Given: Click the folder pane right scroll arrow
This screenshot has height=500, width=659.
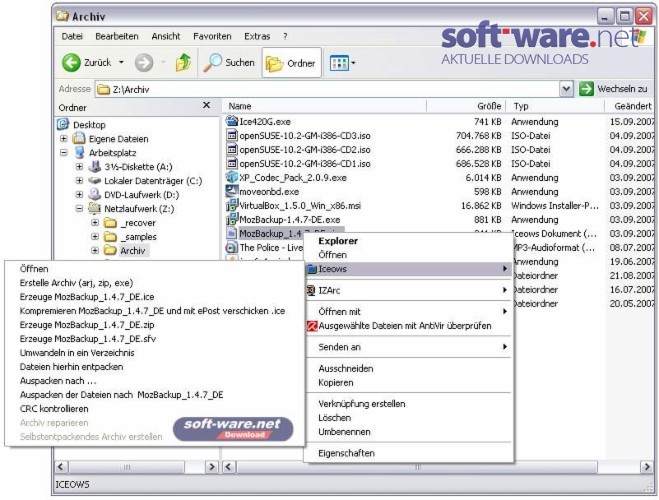Looking at the screenshot, I should (x=211, y=467).
